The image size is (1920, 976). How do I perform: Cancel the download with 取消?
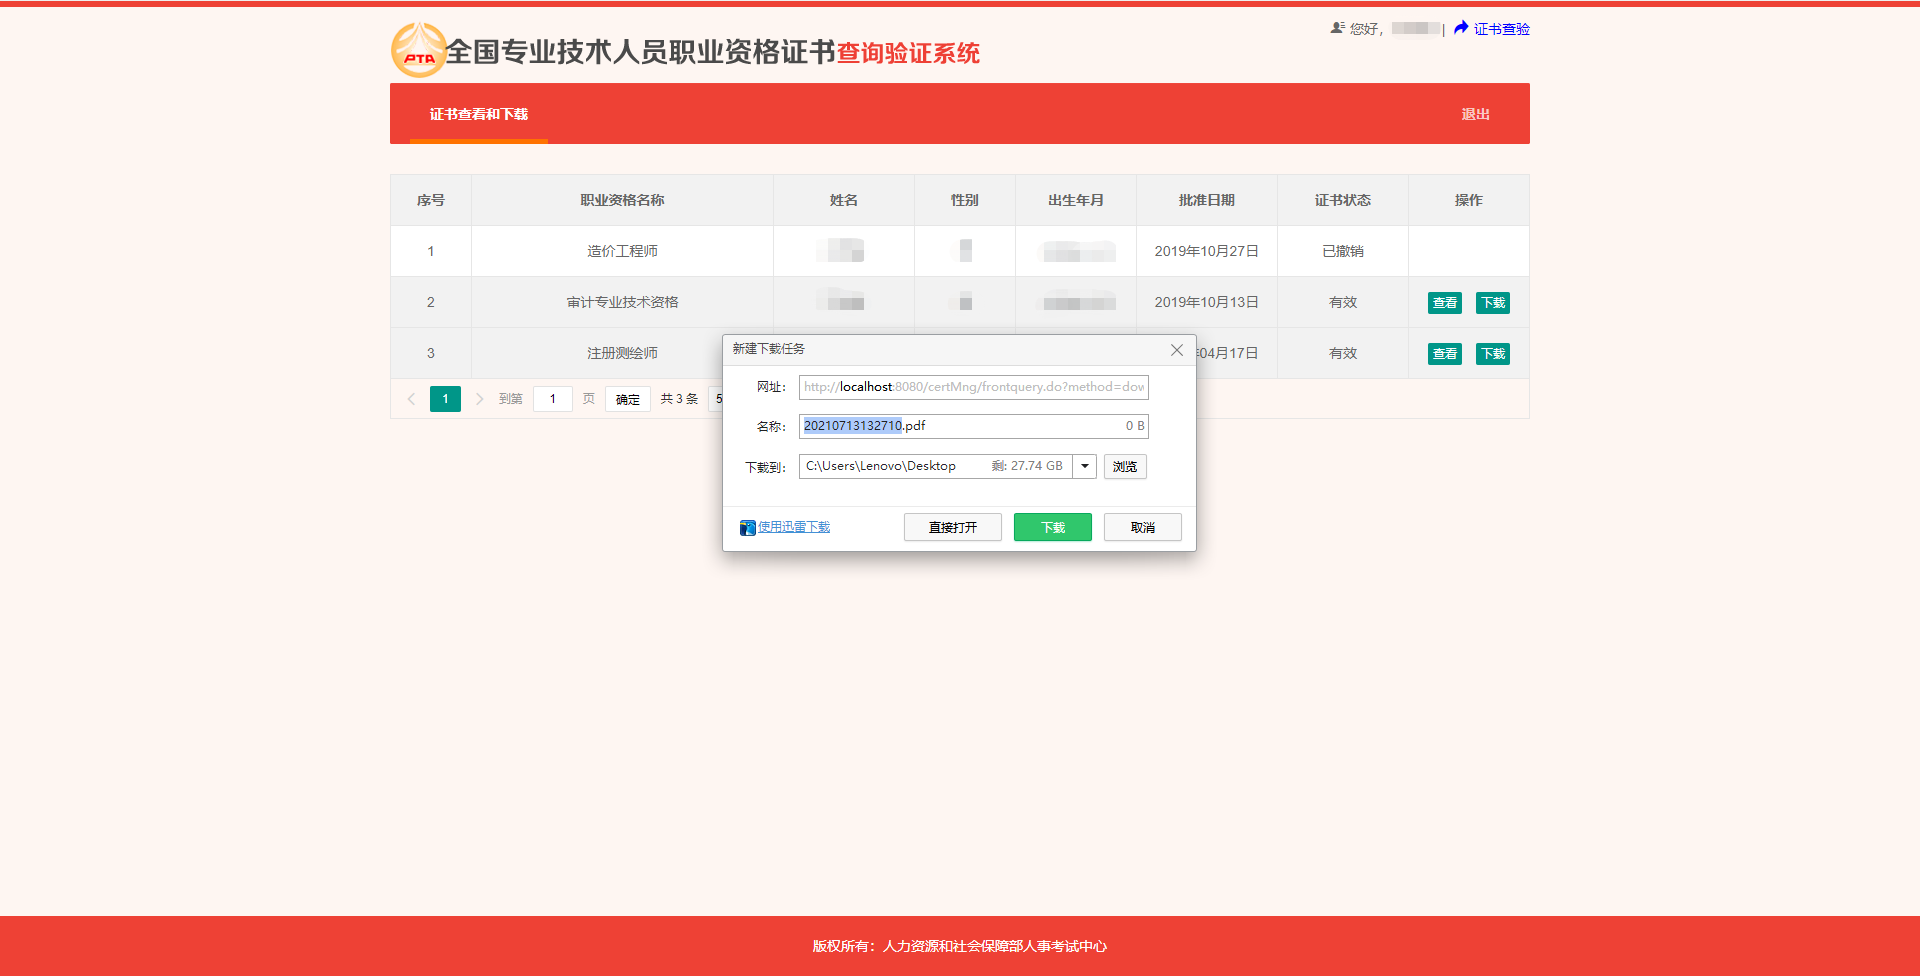[1142, 528]
